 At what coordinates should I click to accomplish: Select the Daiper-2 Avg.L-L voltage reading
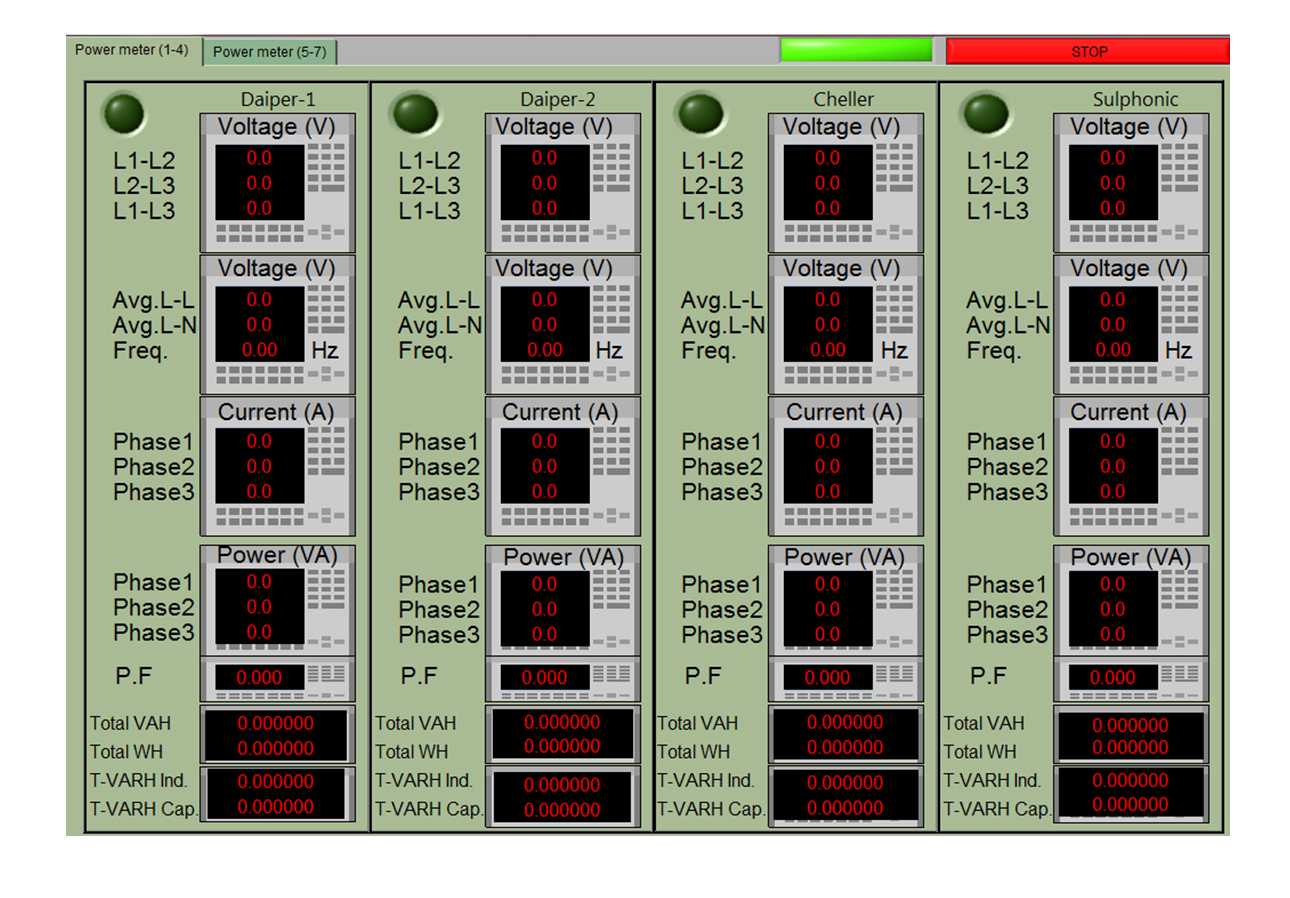pos(544,300)
